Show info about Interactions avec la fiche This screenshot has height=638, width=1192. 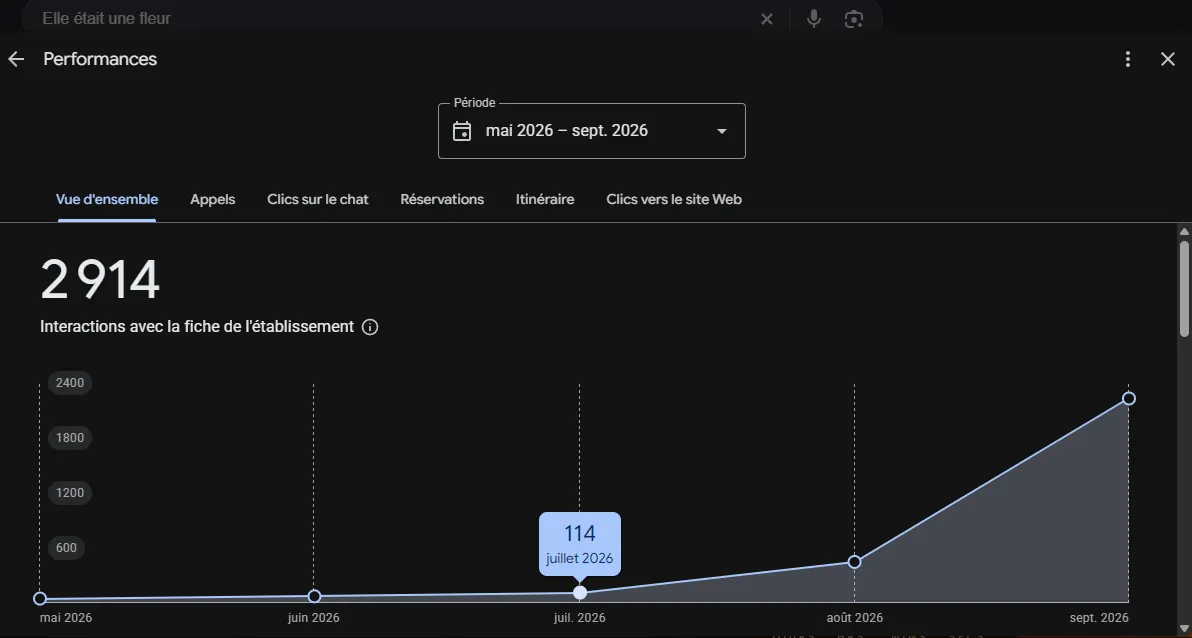(x=370, y=327)
